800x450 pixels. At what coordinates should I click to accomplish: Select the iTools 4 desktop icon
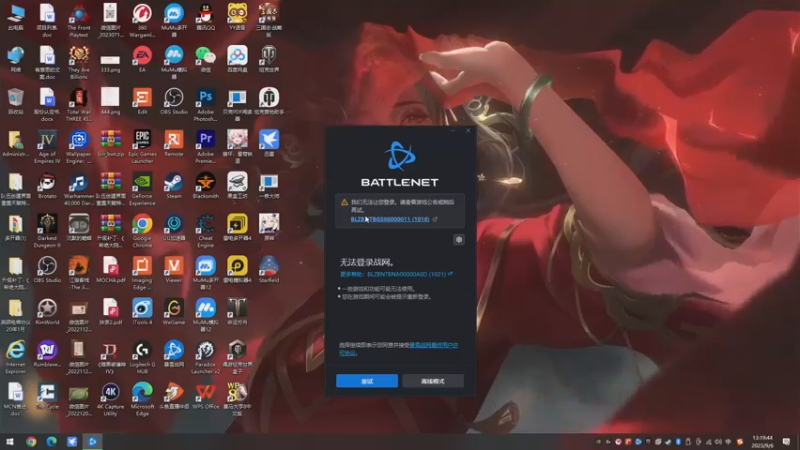(x=142, y=312)
